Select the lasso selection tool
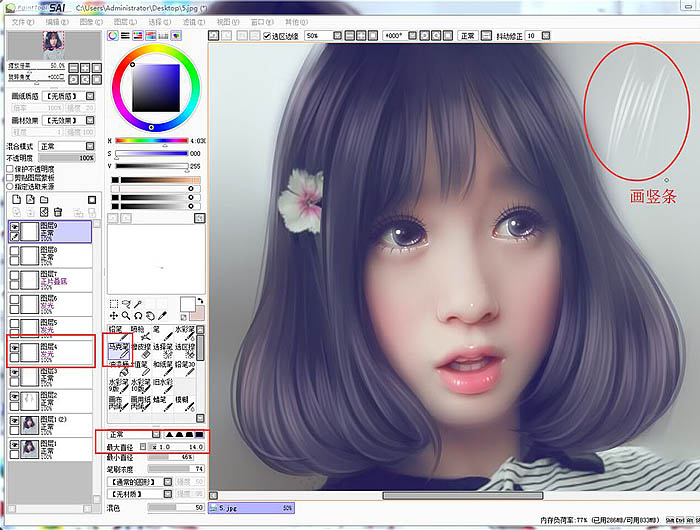The width and height of the screenshot is (700, 530). (126, 303)
